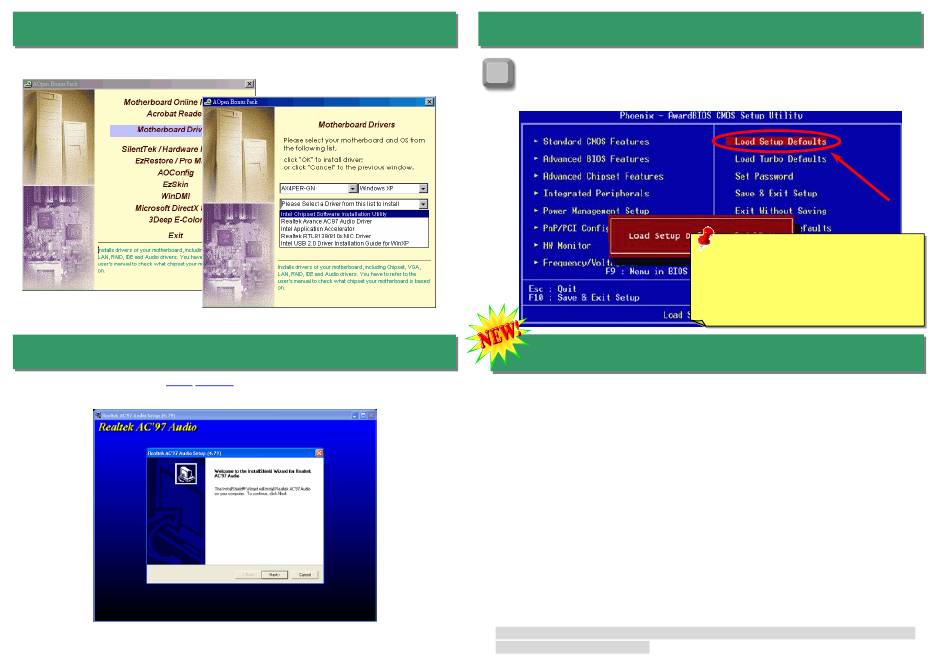Viewport: 950px width, 659px height.
Task: Launch AOConfig from the Bonus Pack menu
Action: pyautogui.click(x=176, y=173)
